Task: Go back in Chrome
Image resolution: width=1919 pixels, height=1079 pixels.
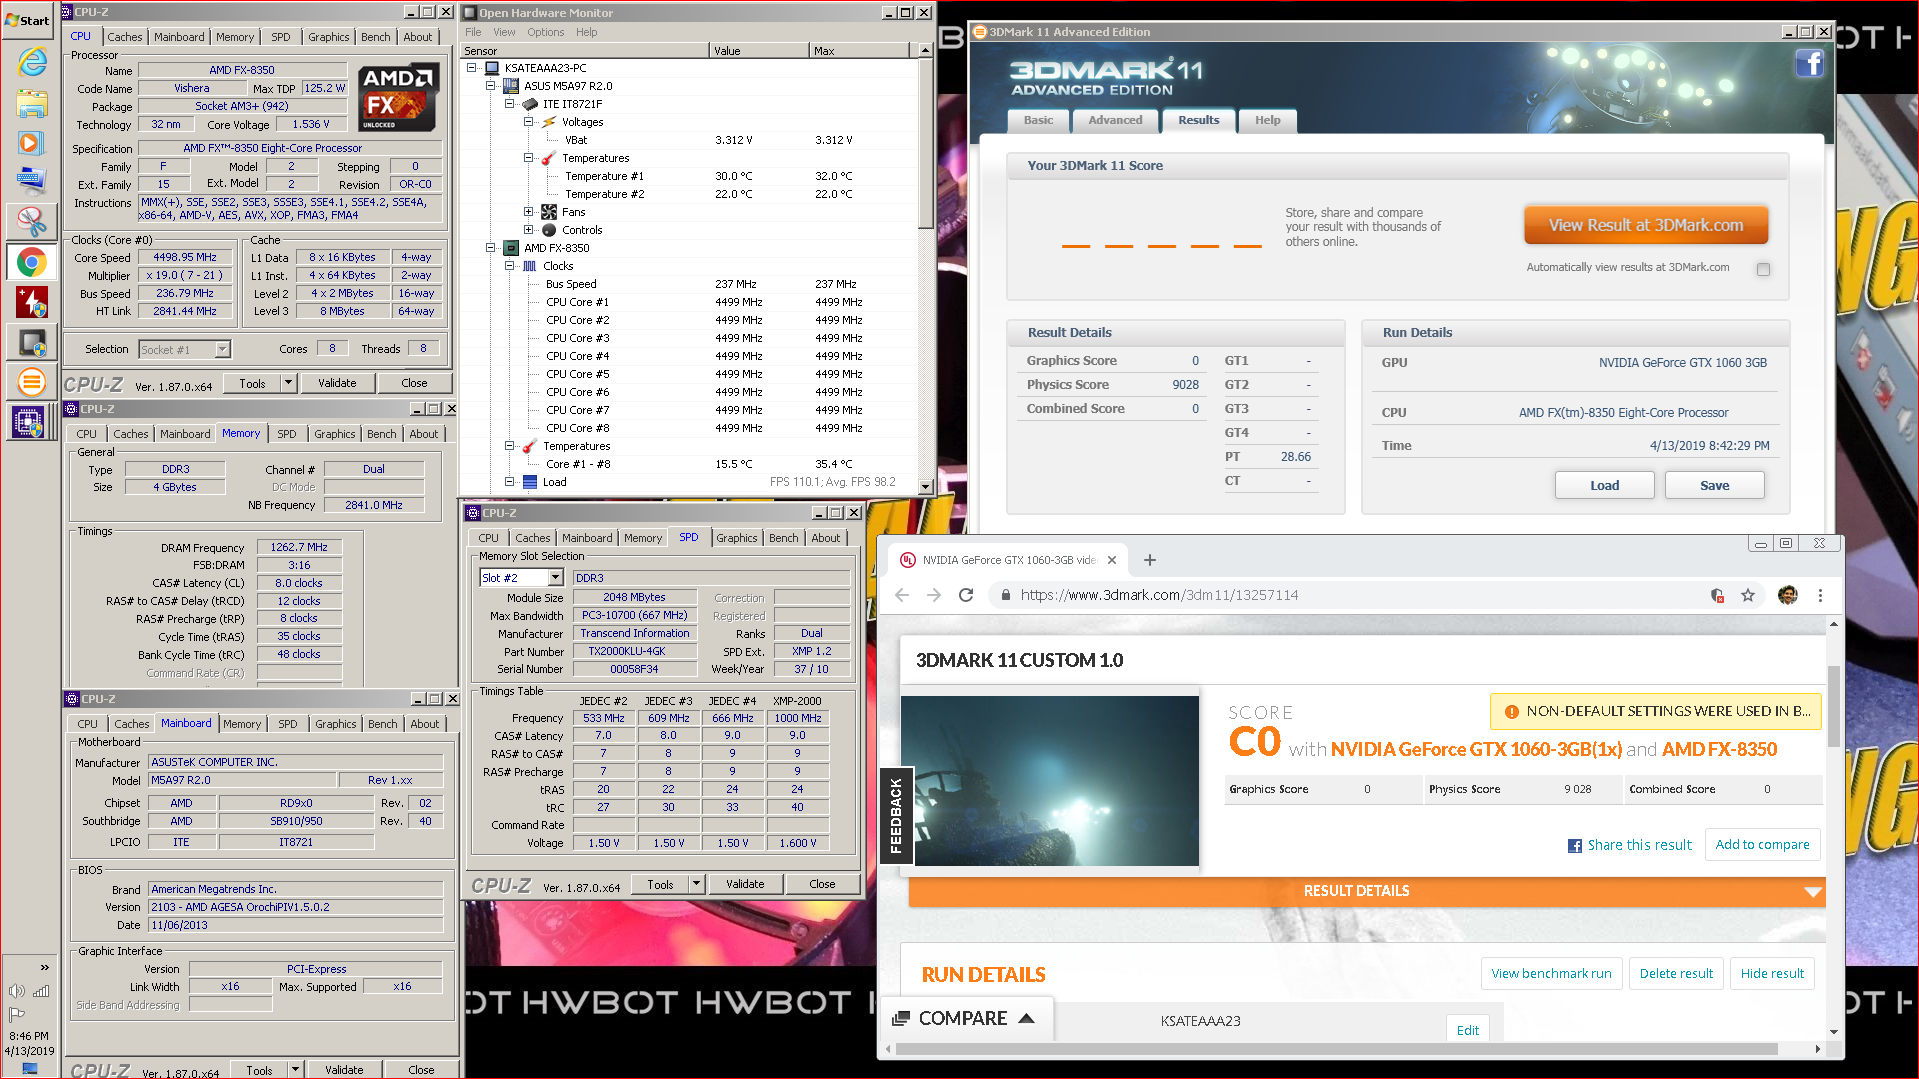Action: pos(902,595)
